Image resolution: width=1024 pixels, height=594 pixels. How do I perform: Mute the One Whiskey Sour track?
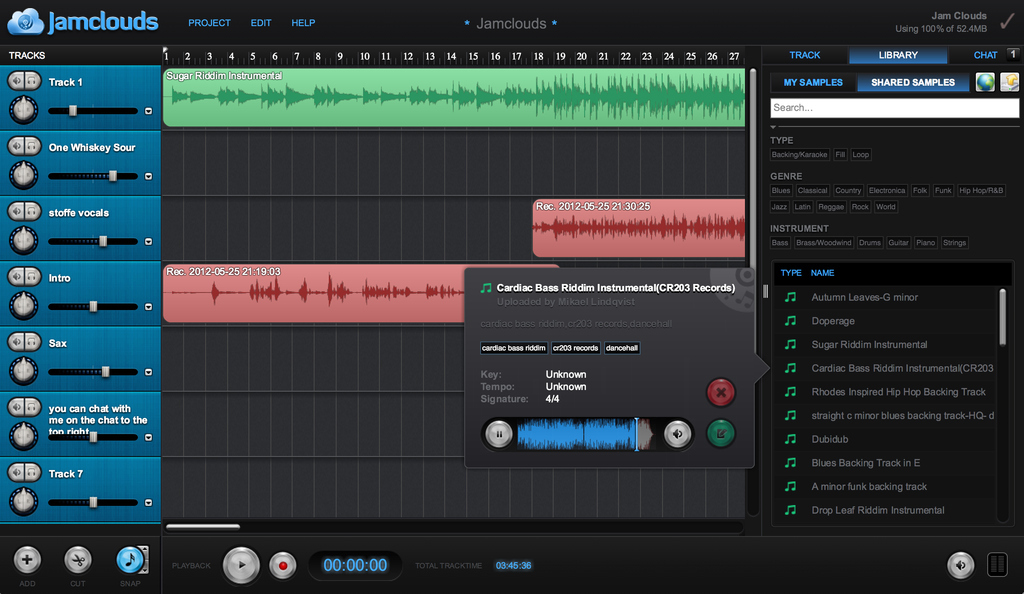pos(16,146)
